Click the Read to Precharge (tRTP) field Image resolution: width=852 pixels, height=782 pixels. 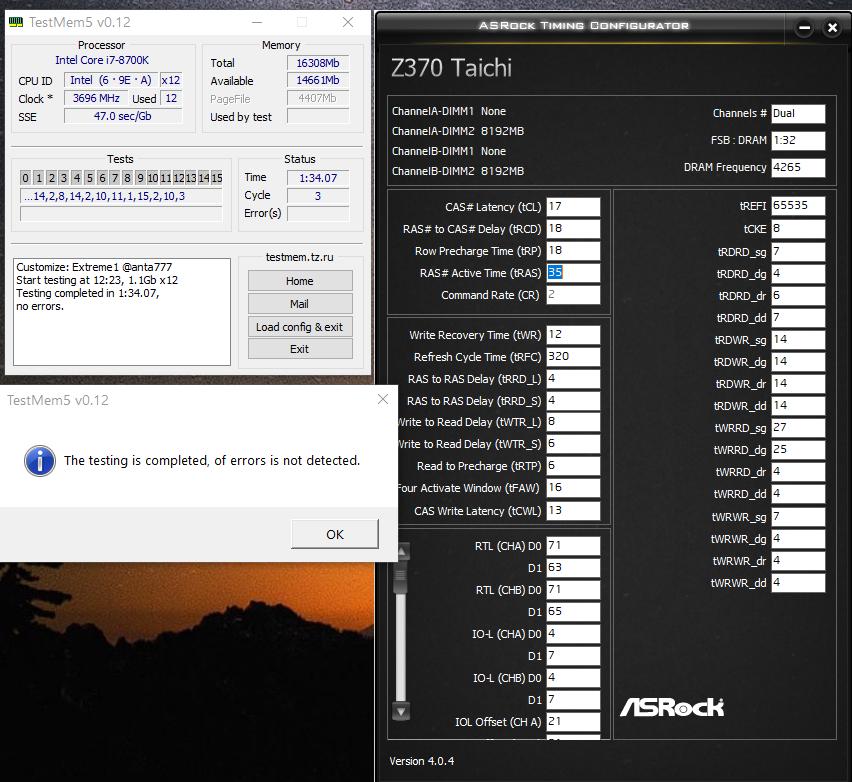(x=573, y=466)
